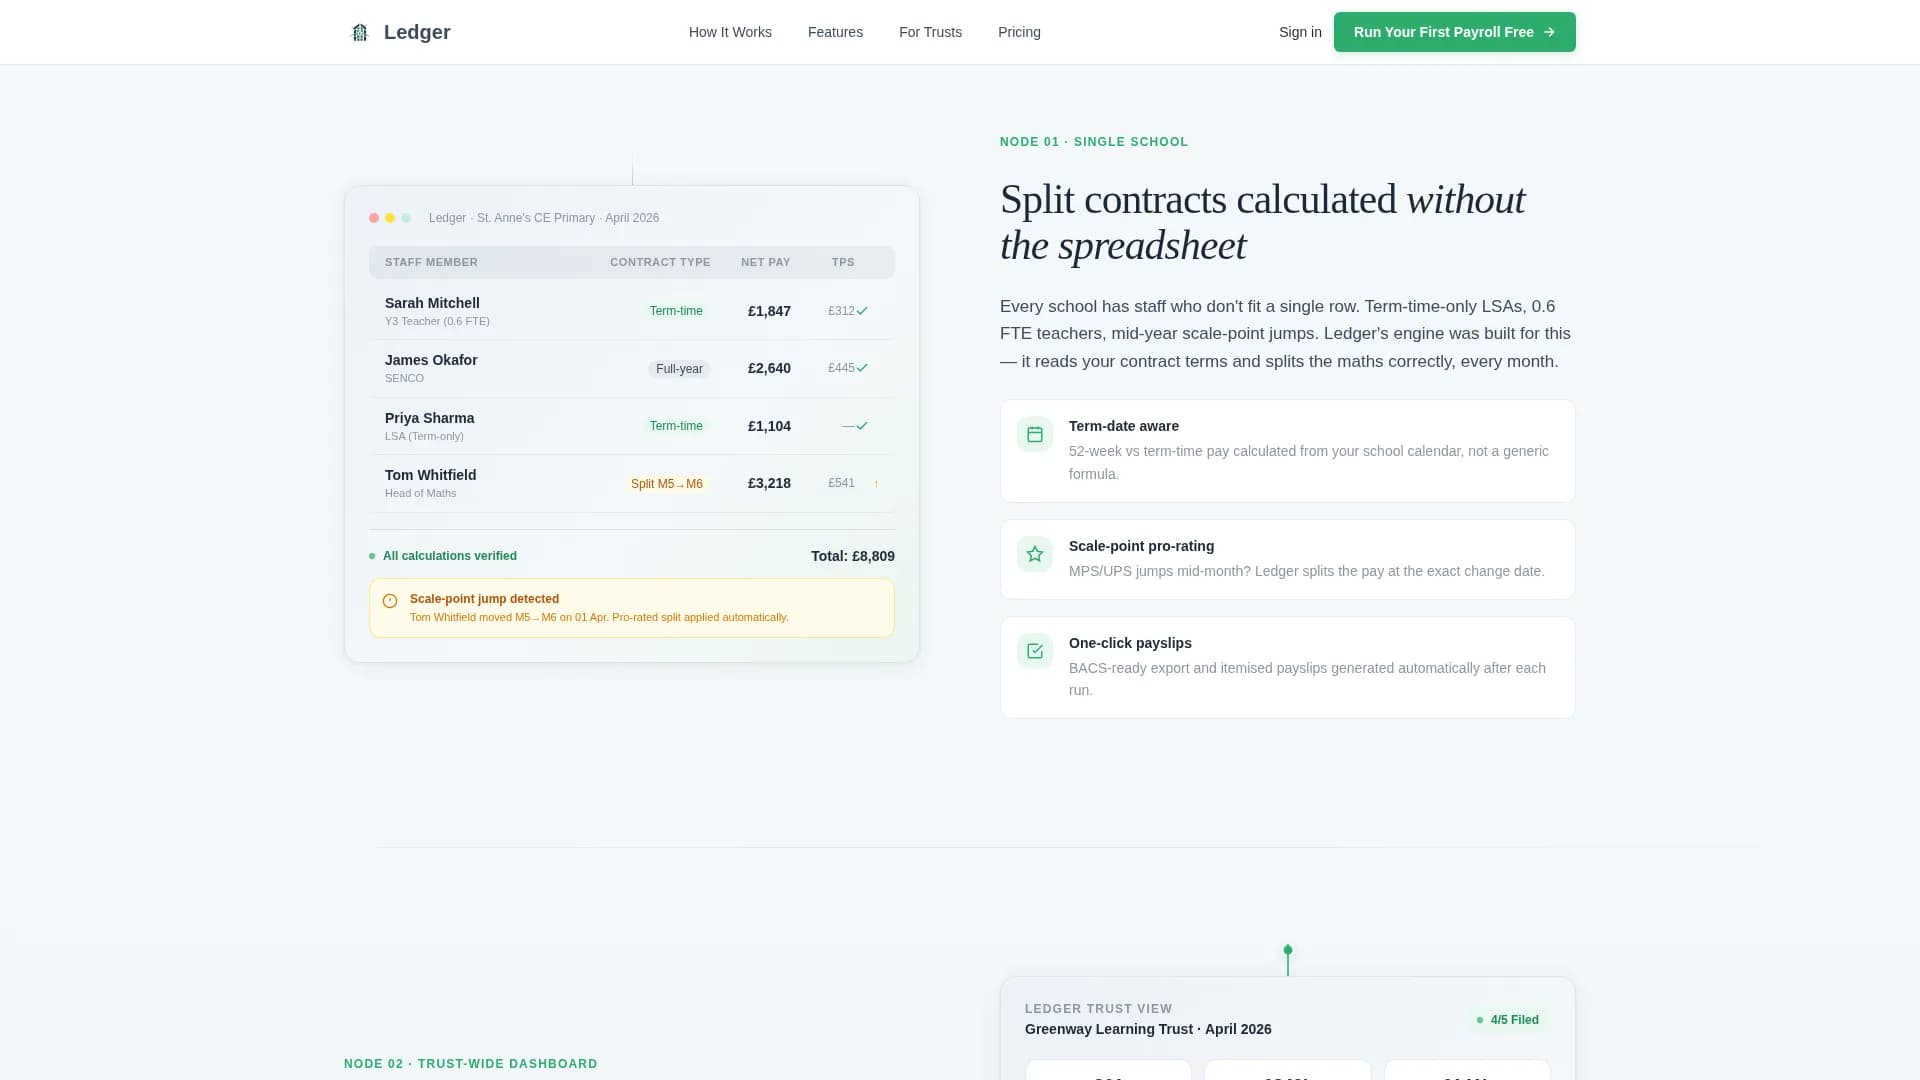Click the green window dot in mockup
Viewport: 1920px width, 1080px height.
tap(406, 218)
